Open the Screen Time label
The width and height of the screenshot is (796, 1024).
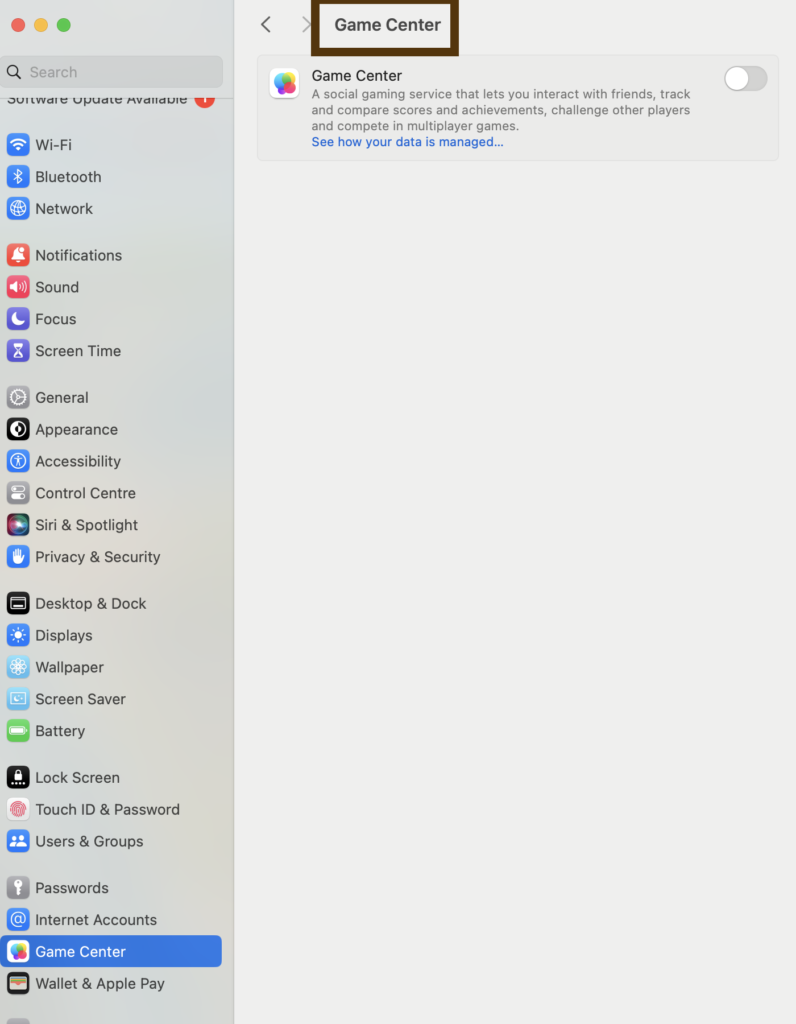point(78,351)
